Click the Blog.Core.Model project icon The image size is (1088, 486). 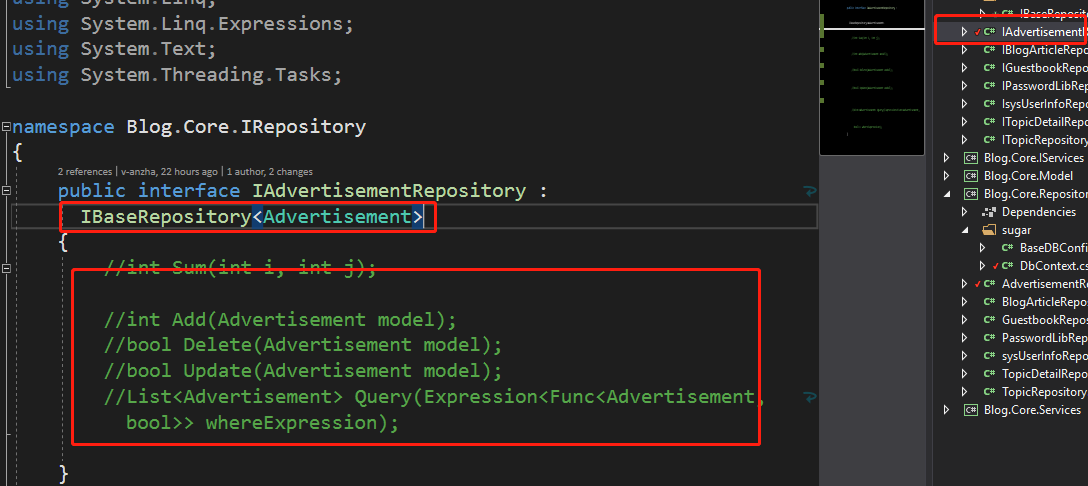tap(970, 176)
